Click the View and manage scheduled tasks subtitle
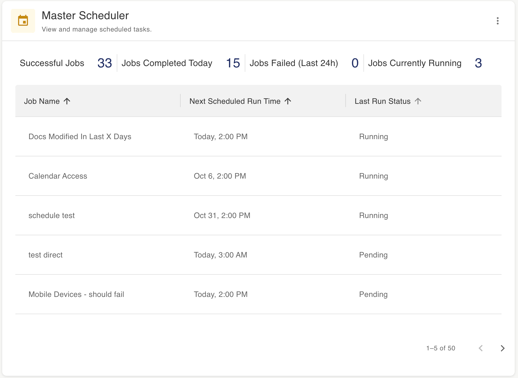The image size is (518, 378). 96,29
